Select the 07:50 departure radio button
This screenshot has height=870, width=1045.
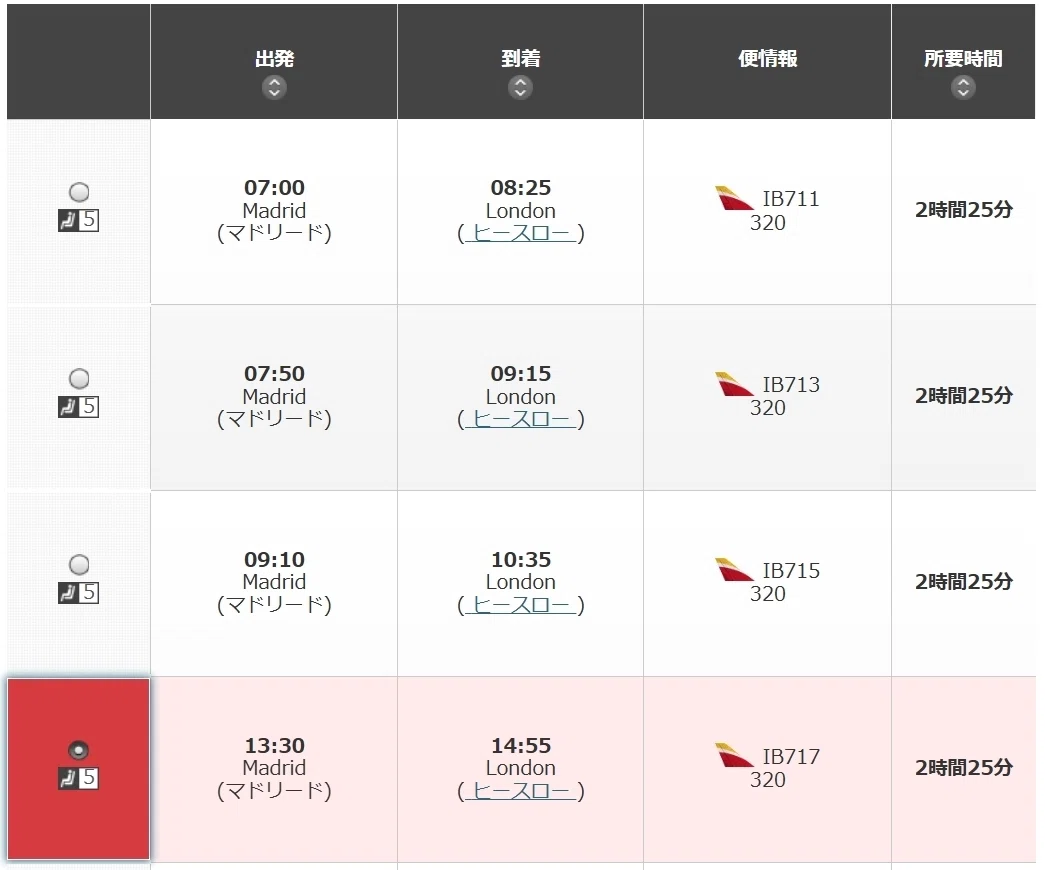(79, 379)
